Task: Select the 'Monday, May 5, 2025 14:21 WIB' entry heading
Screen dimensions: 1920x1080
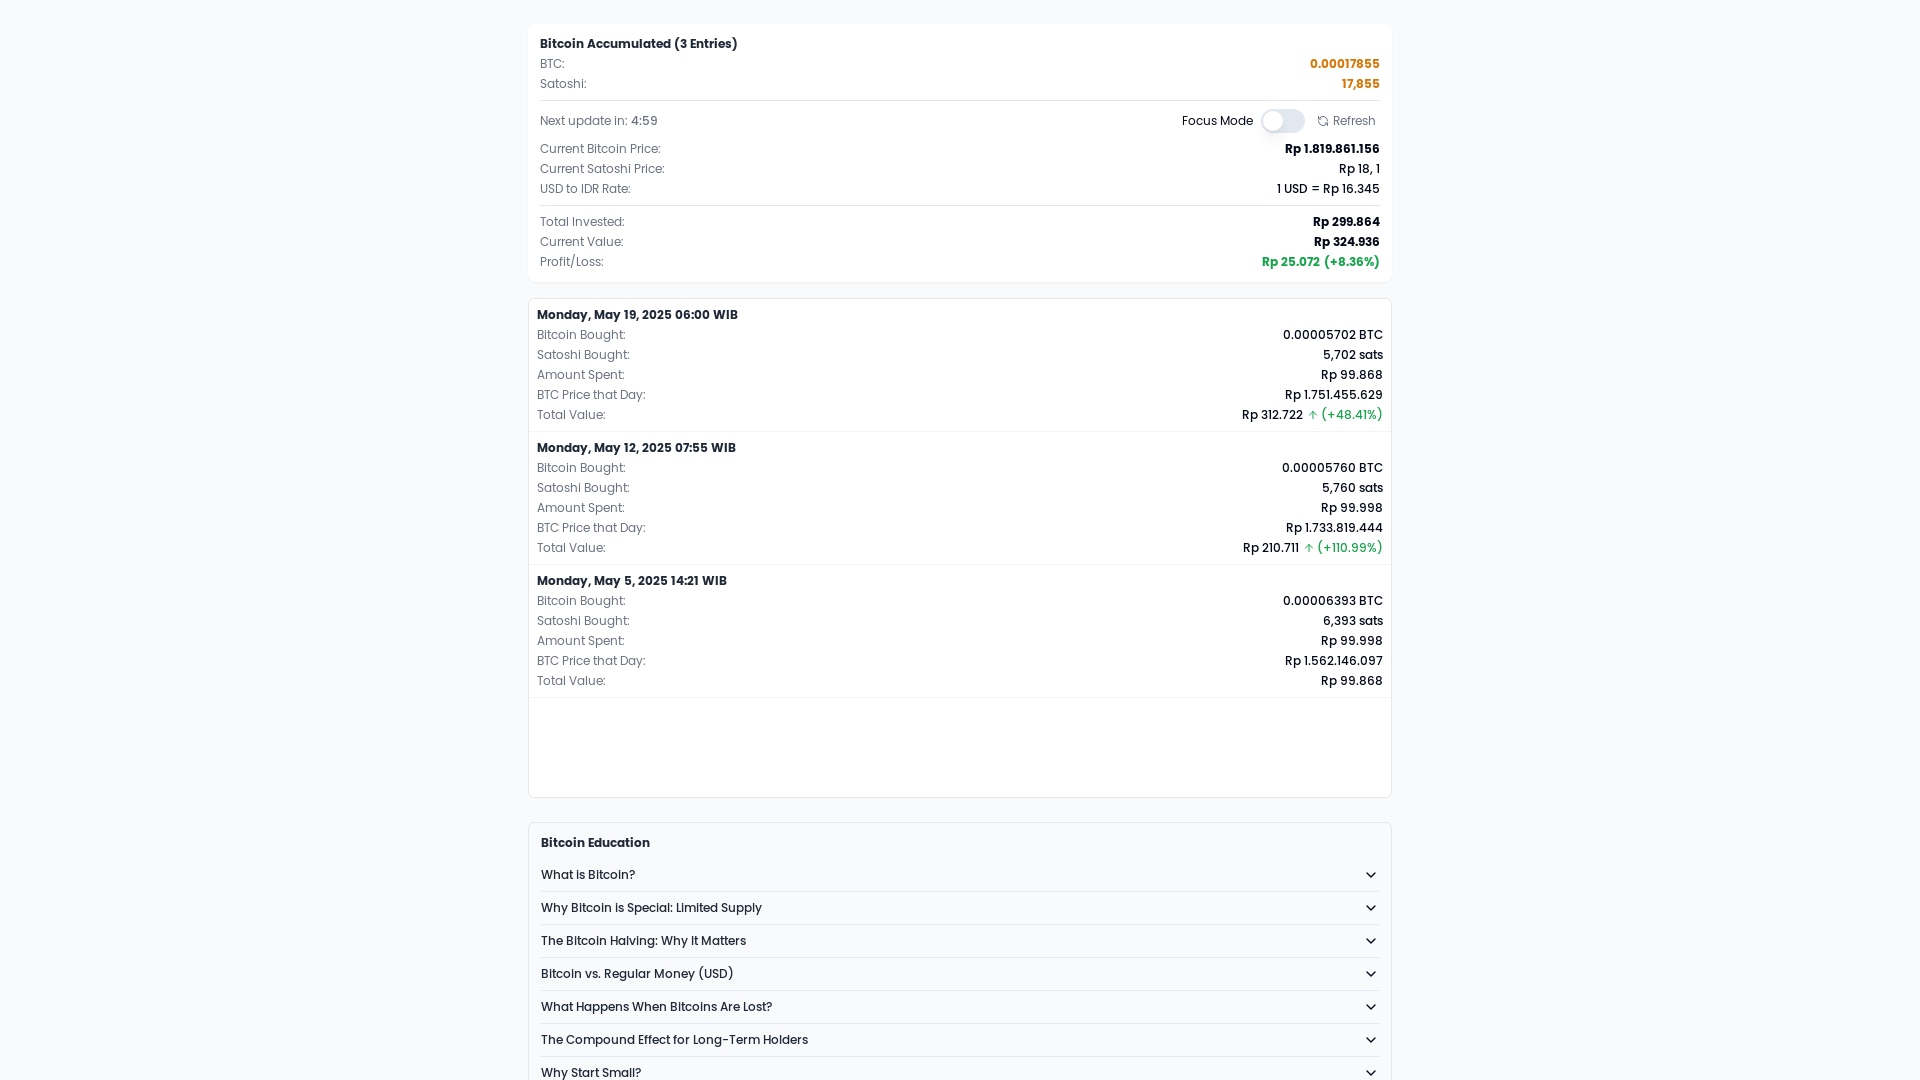Action: click(x=632, y=581)
